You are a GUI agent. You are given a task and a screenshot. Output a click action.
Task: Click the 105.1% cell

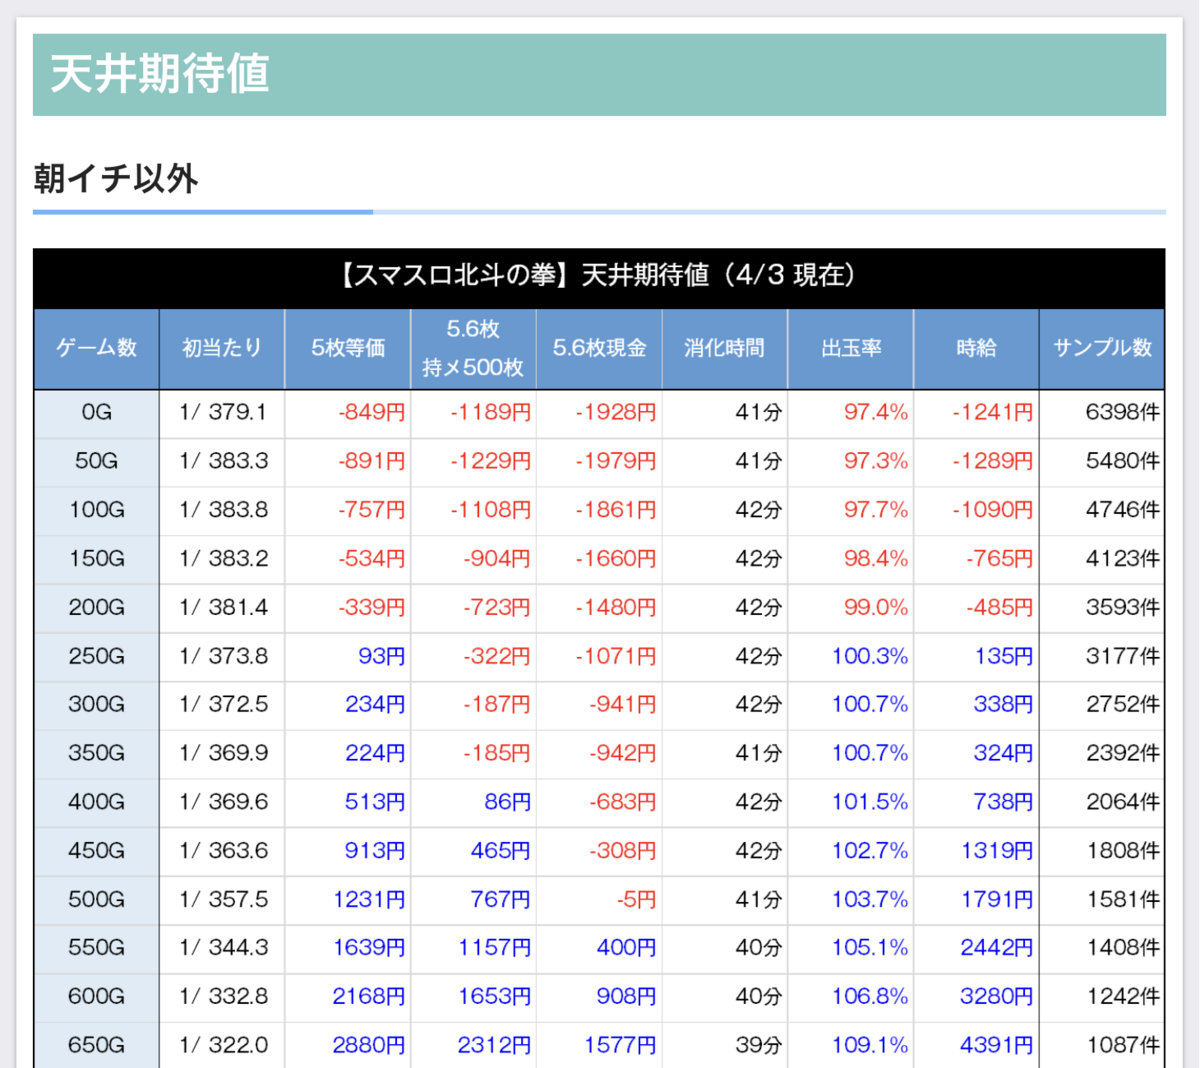[x=851, y=948]
